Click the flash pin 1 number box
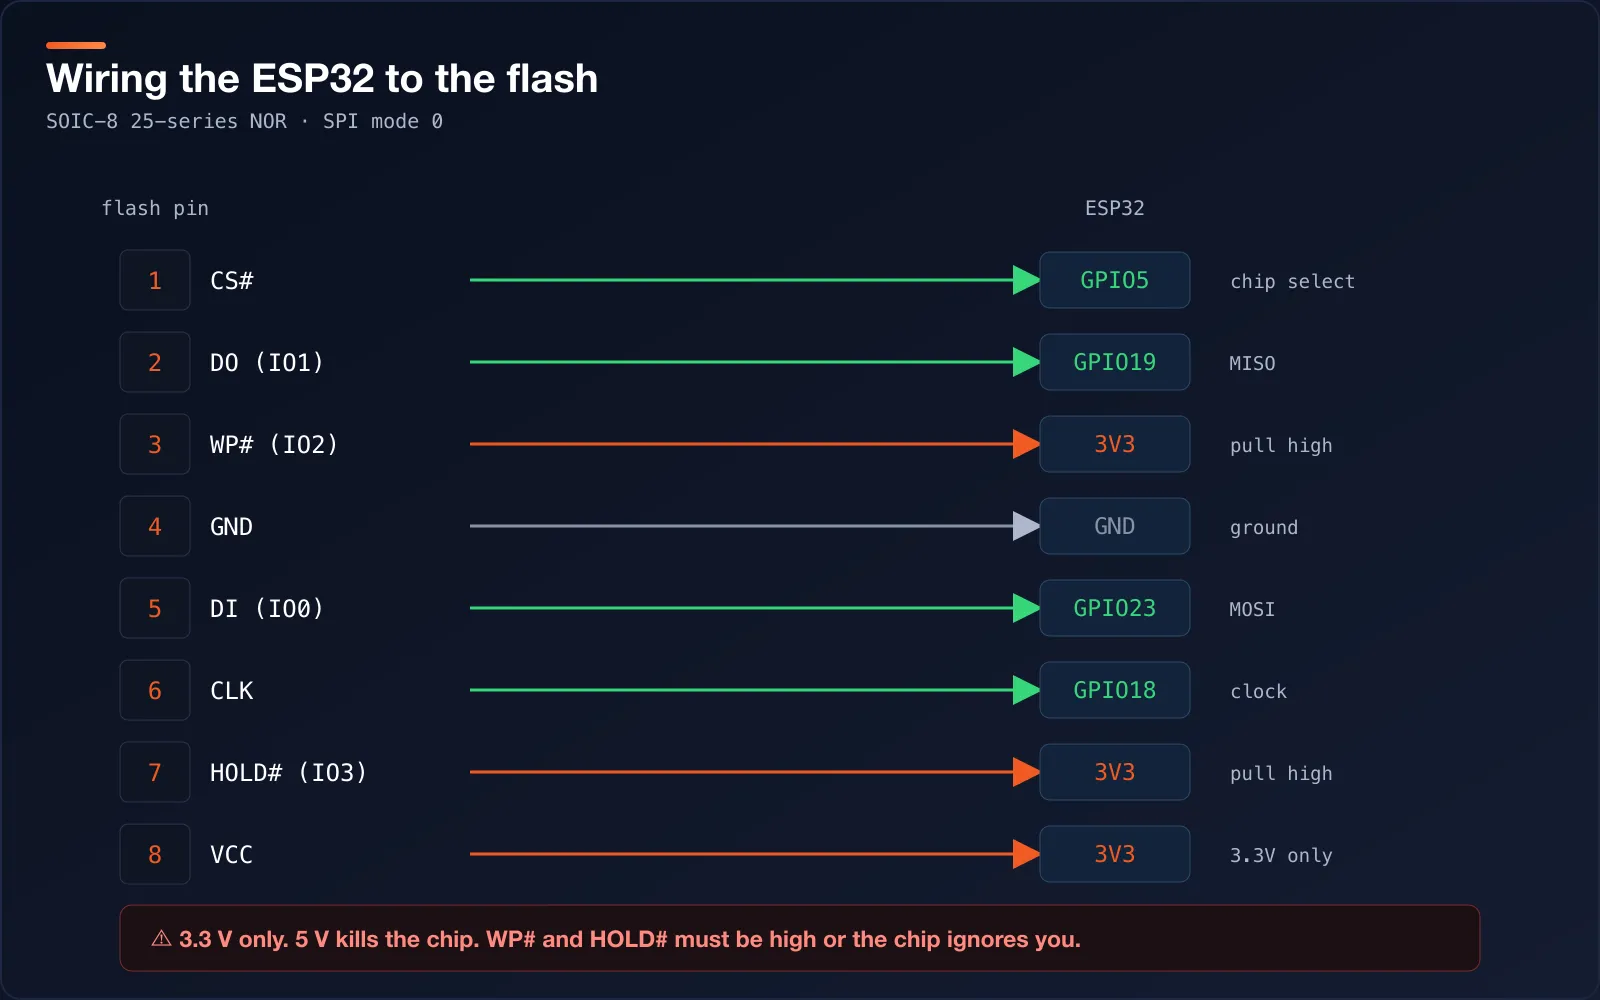This screenshot has height=1000, width=1600. (155, 280)
